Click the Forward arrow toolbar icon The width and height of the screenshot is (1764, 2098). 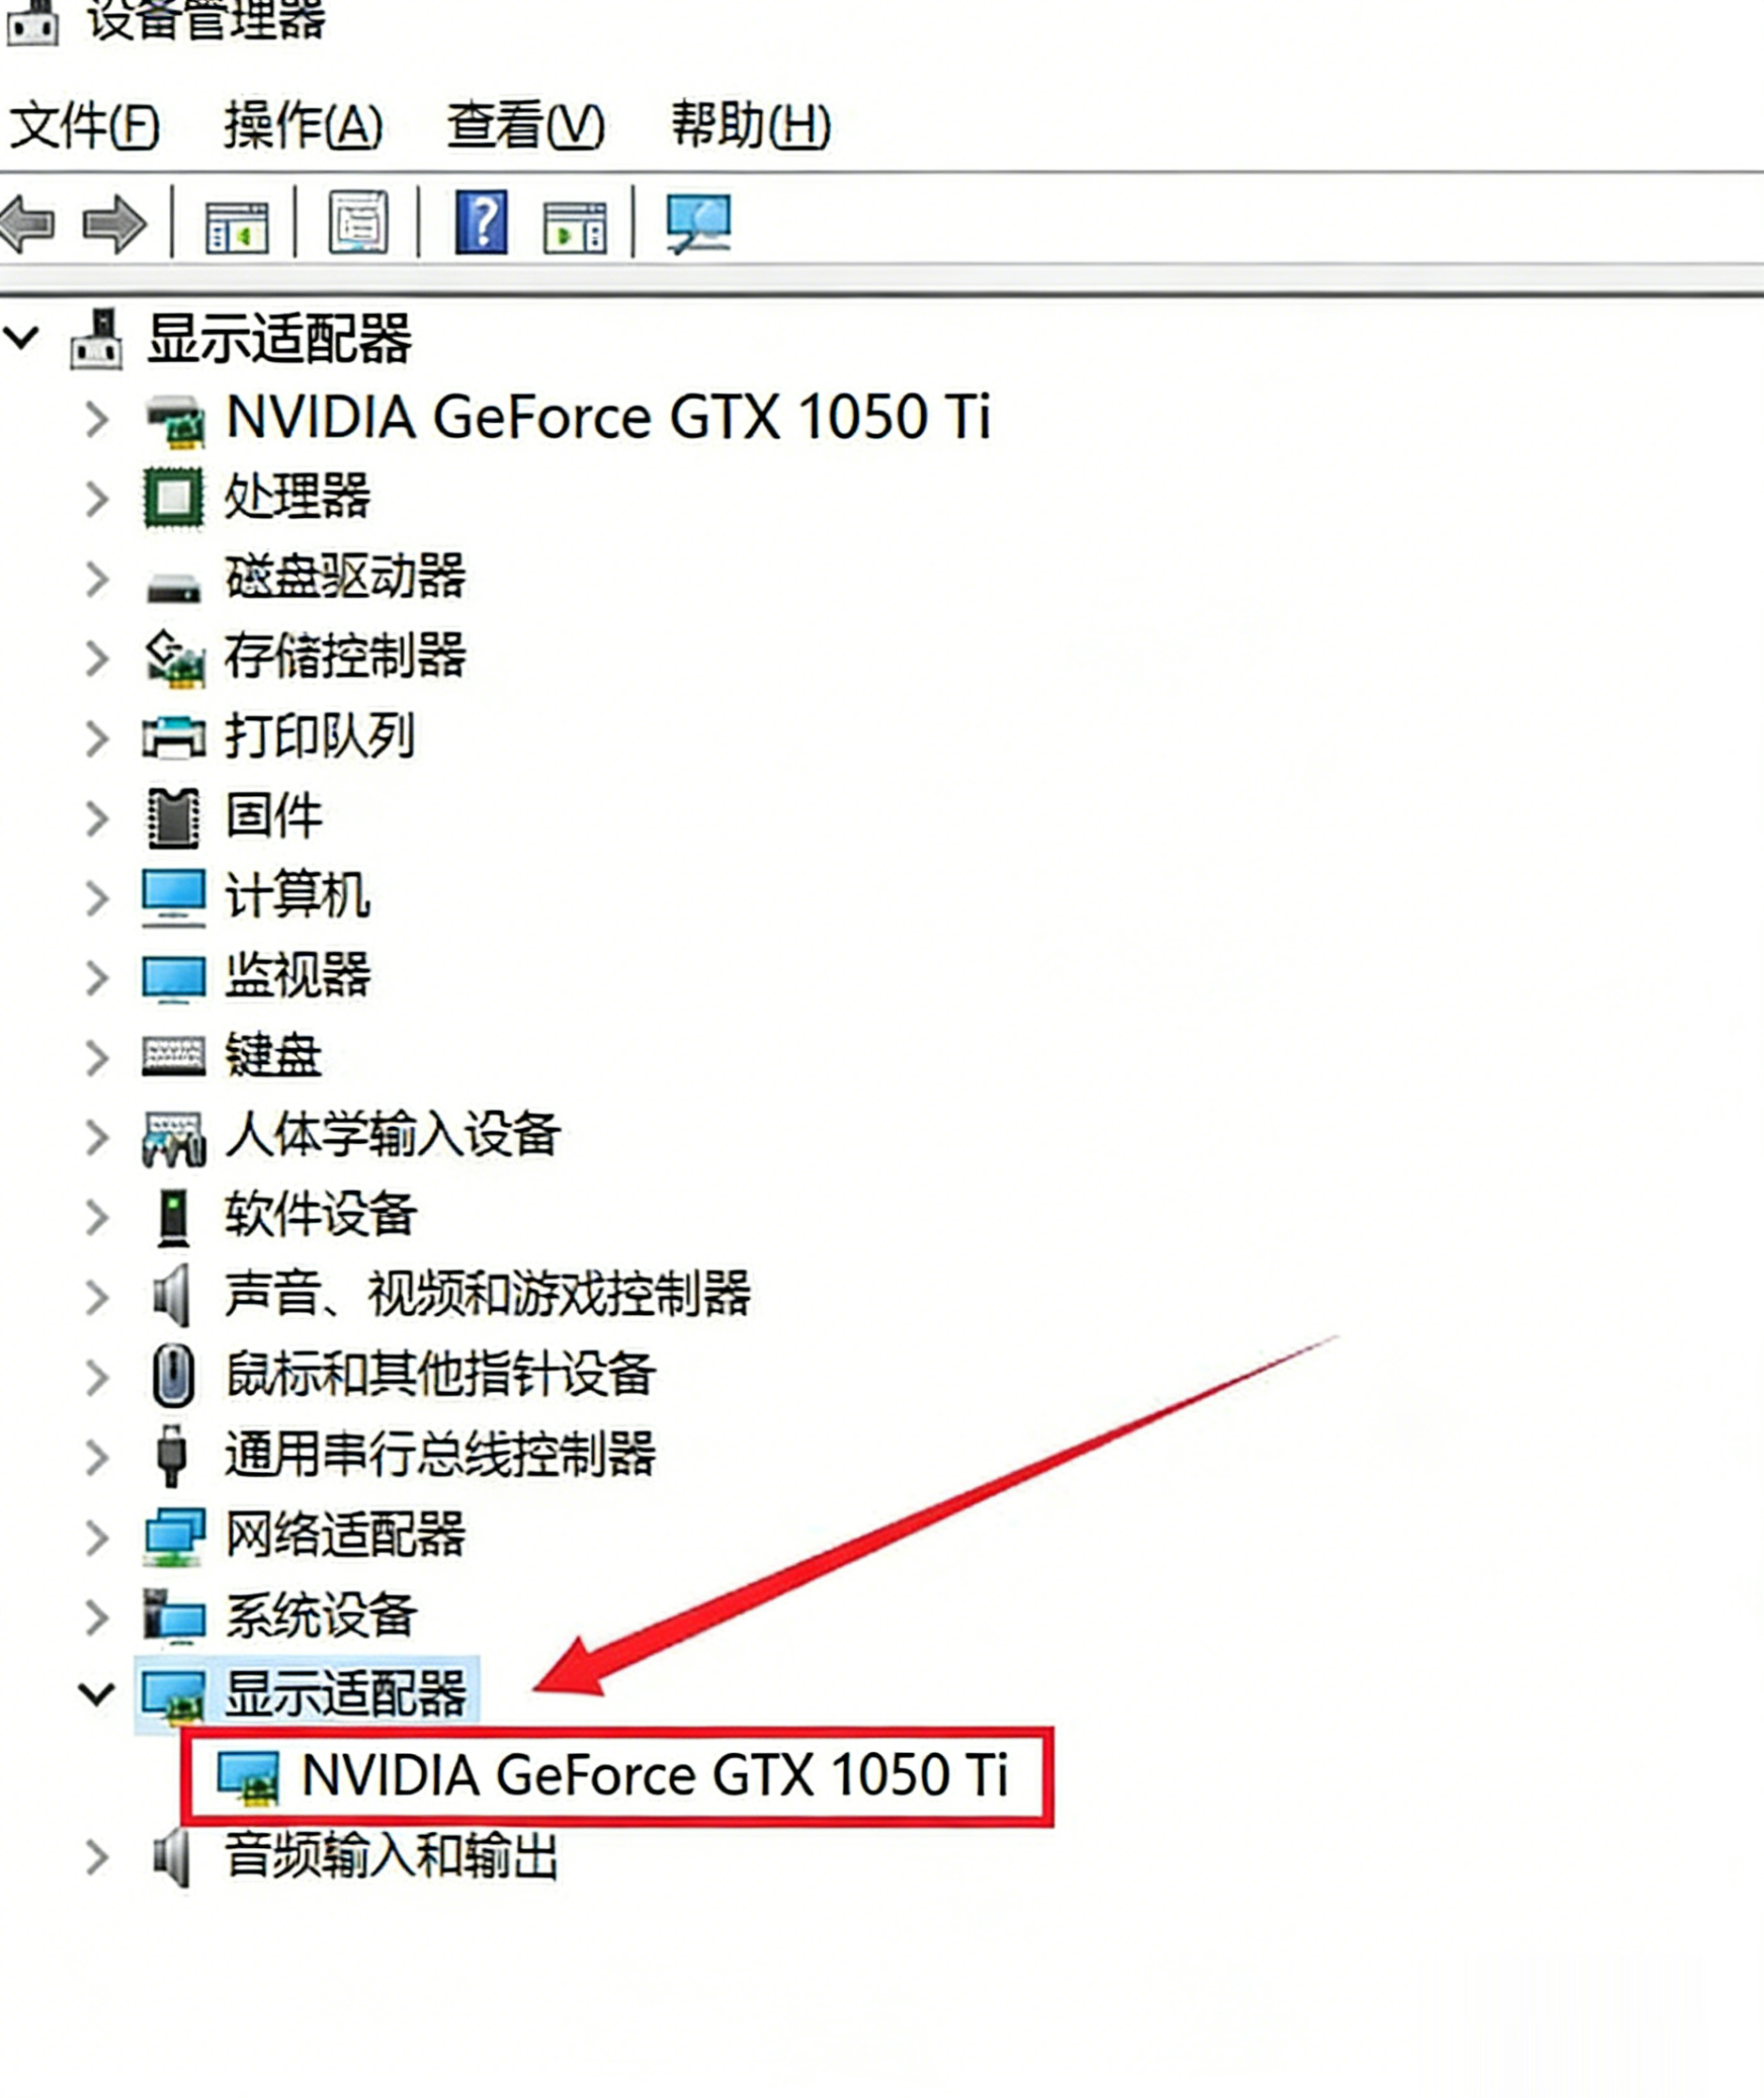coord(114,223)
